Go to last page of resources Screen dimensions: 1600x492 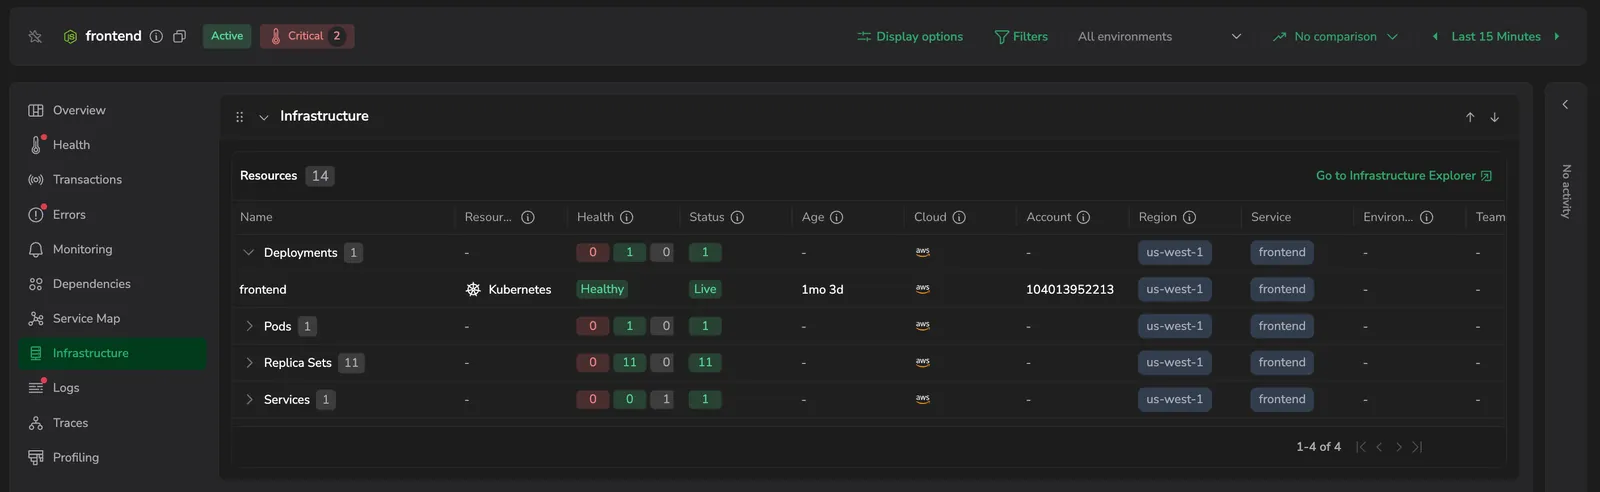[1417, 447]
